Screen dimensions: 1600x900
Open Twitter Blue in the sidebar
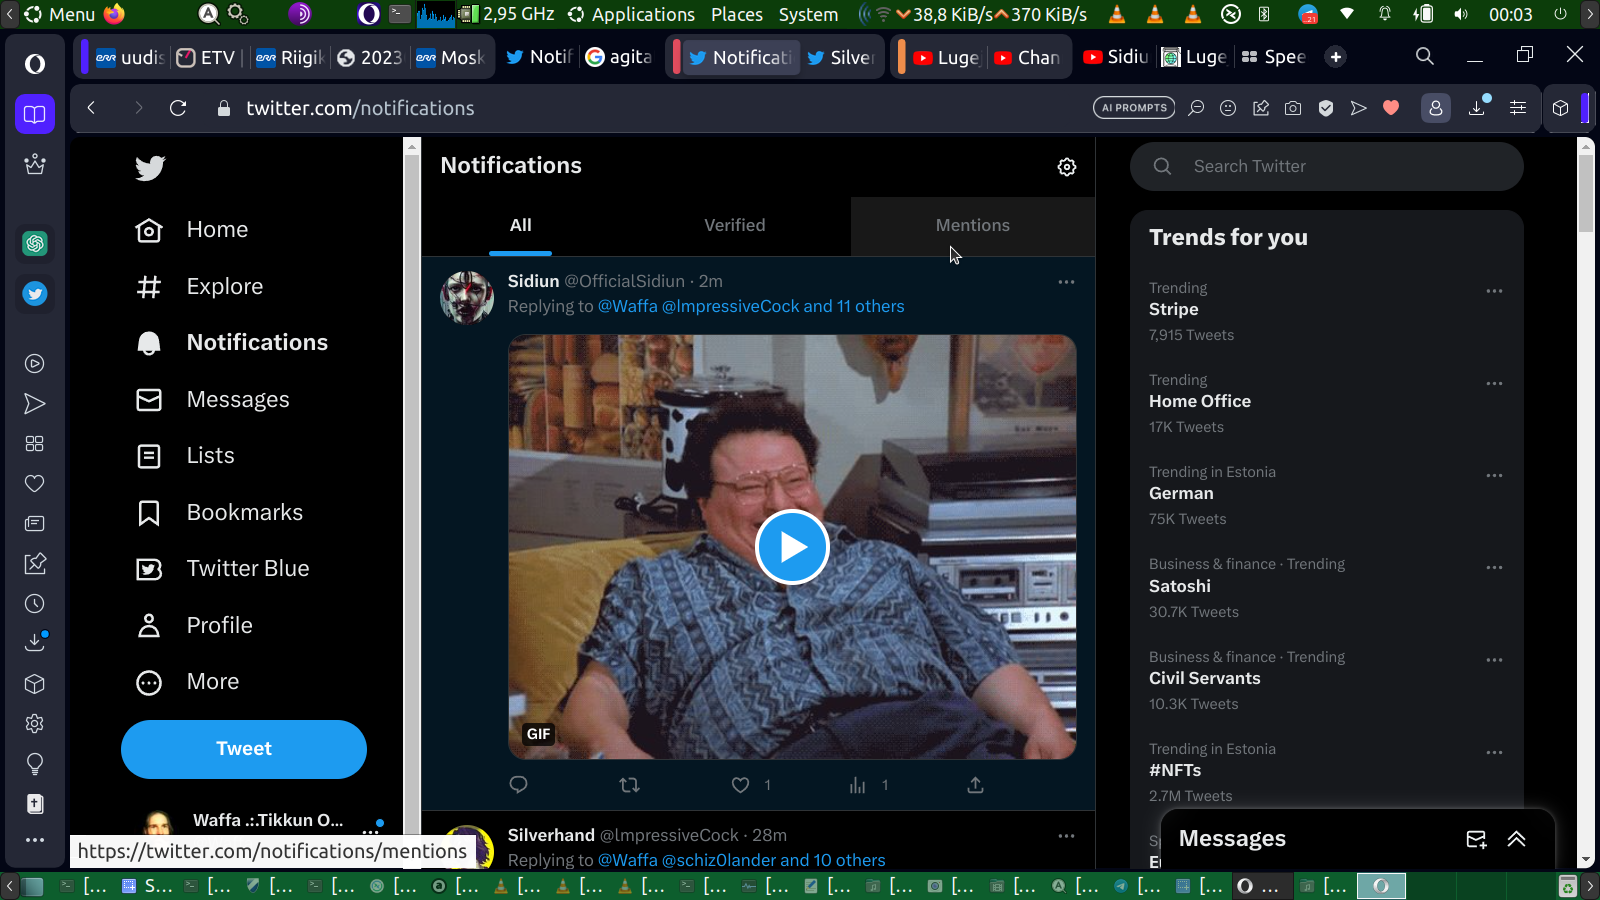(247, 569)
